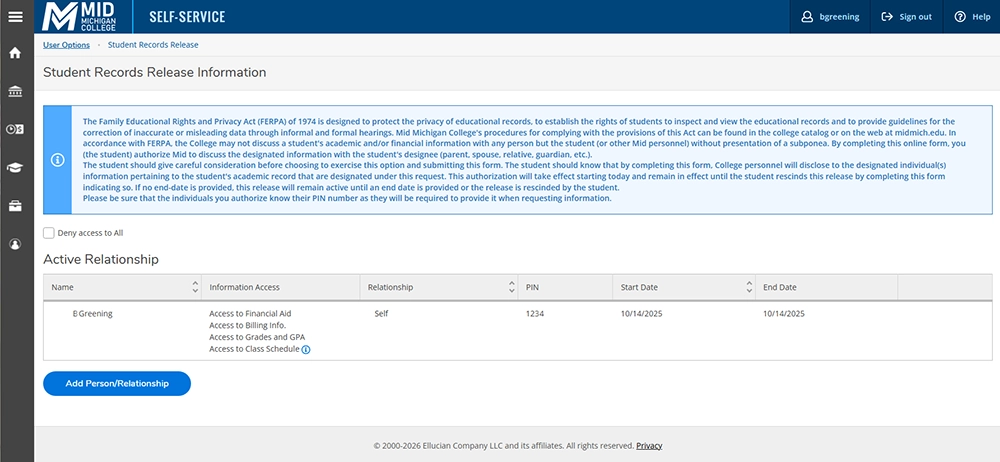Open the Financial Aid money icon in sidebar
1000x462 pixels.
pyautogui.click(x=15, y=130)
